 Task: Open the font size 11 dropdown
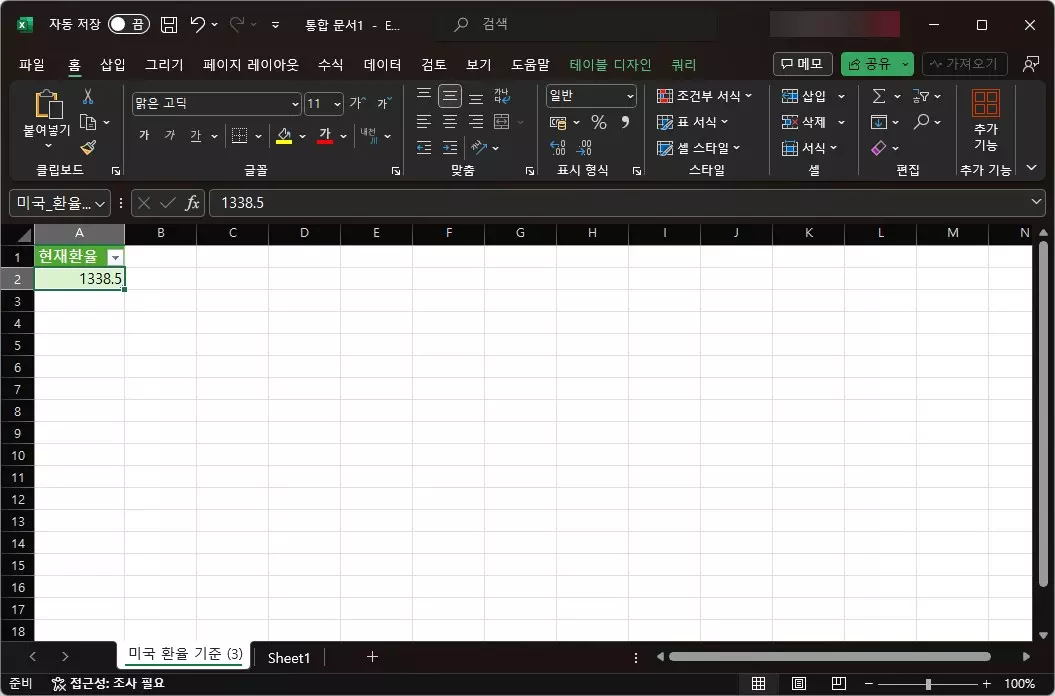[x=337, y=104]
